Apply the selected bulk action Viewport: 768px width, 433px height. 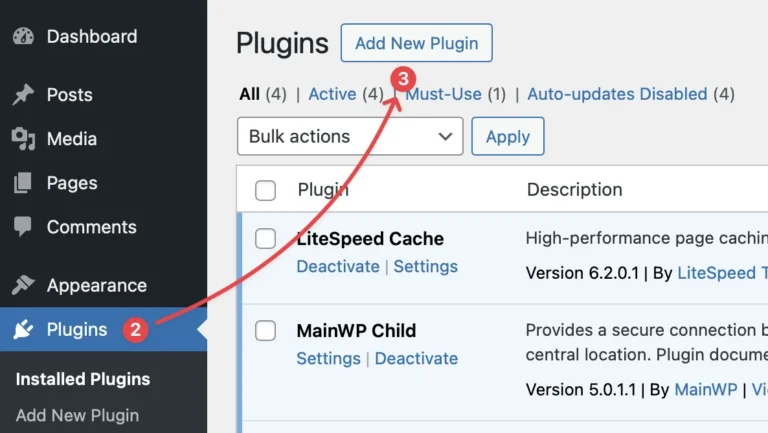pyautogui.click(x=508, y=136)
